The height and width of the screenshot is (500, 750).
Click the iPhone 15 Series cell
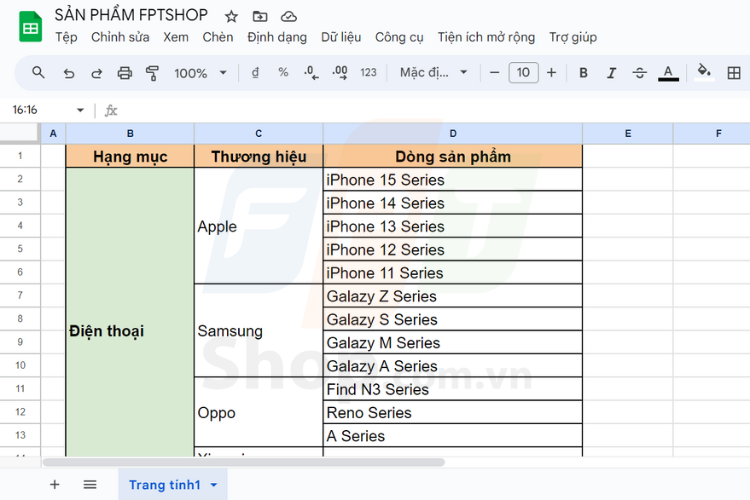(453, 180)
